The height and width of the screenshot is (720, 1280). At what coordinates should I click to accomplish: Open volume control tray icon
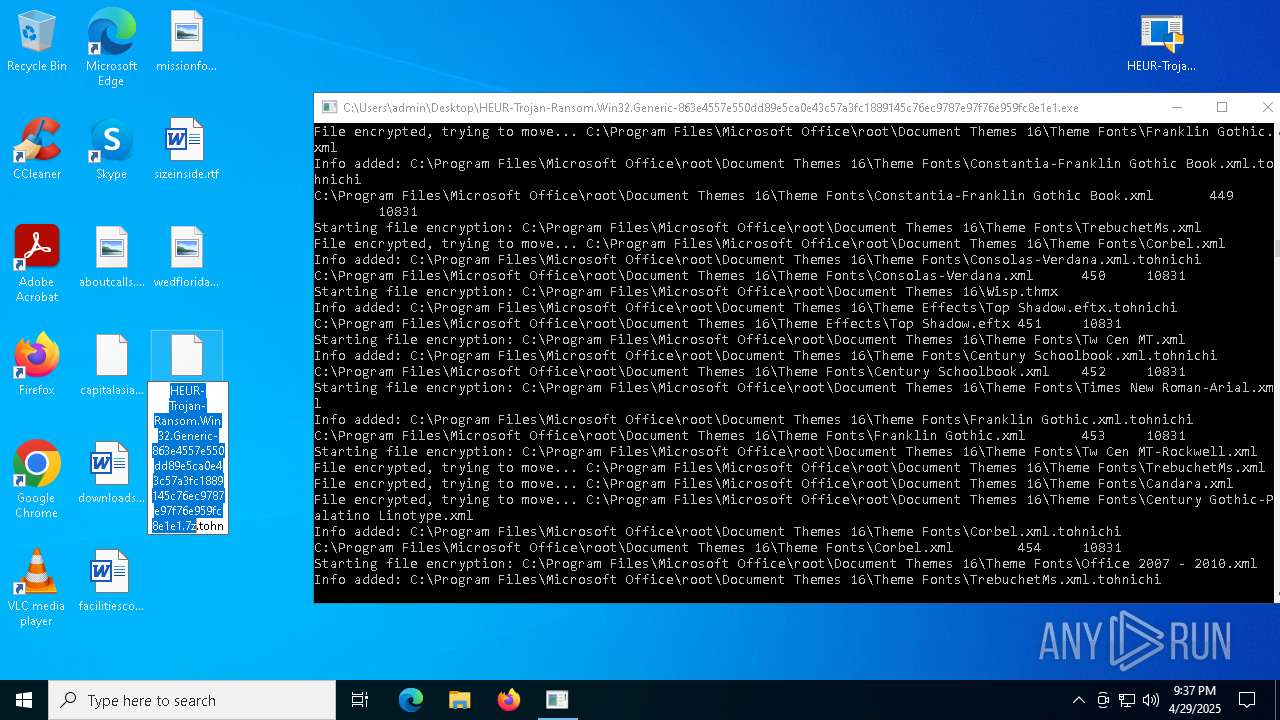(1151, 700)
